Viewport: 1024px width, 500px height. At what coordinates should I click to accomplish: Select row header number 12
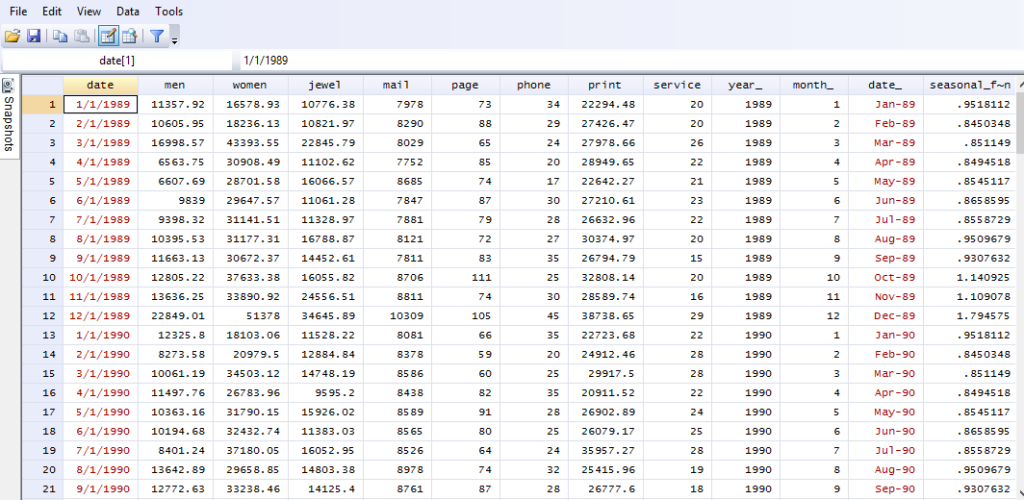pos(42,316)
